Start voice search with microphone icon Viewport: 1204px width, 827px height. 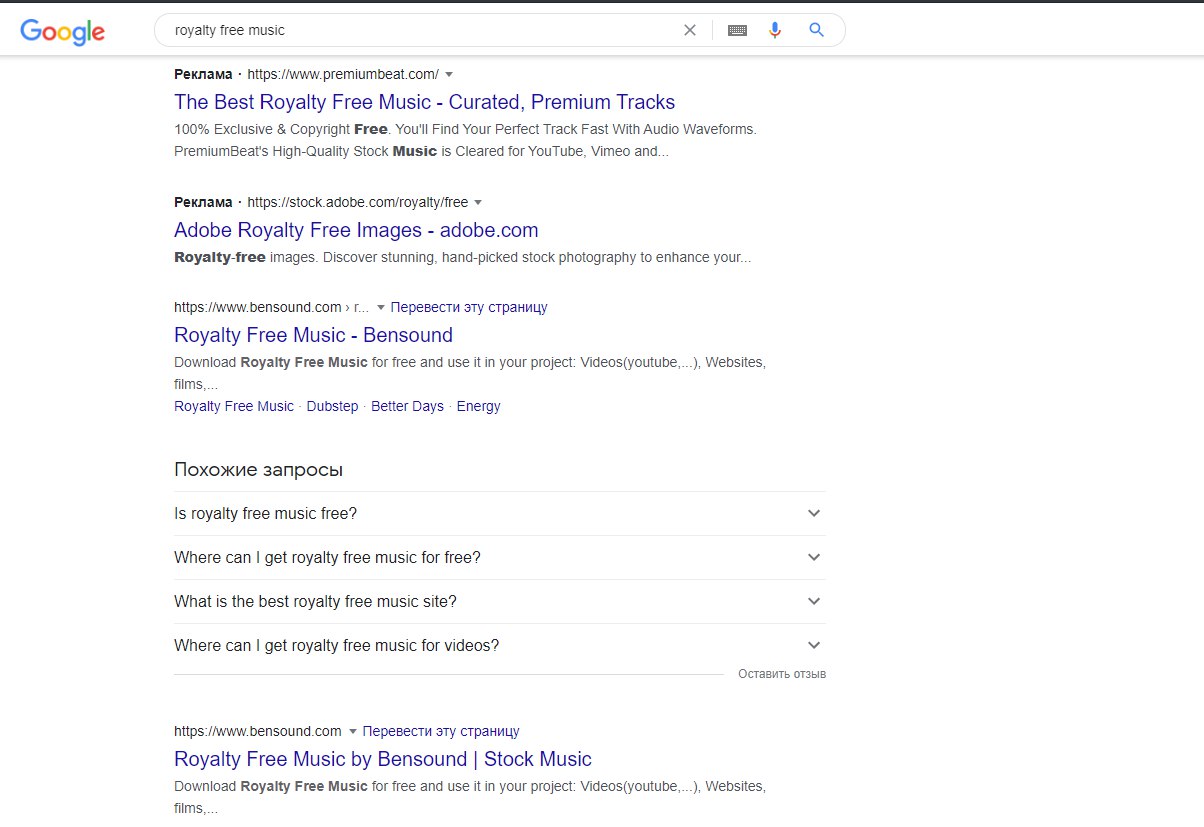coord(775,30)
